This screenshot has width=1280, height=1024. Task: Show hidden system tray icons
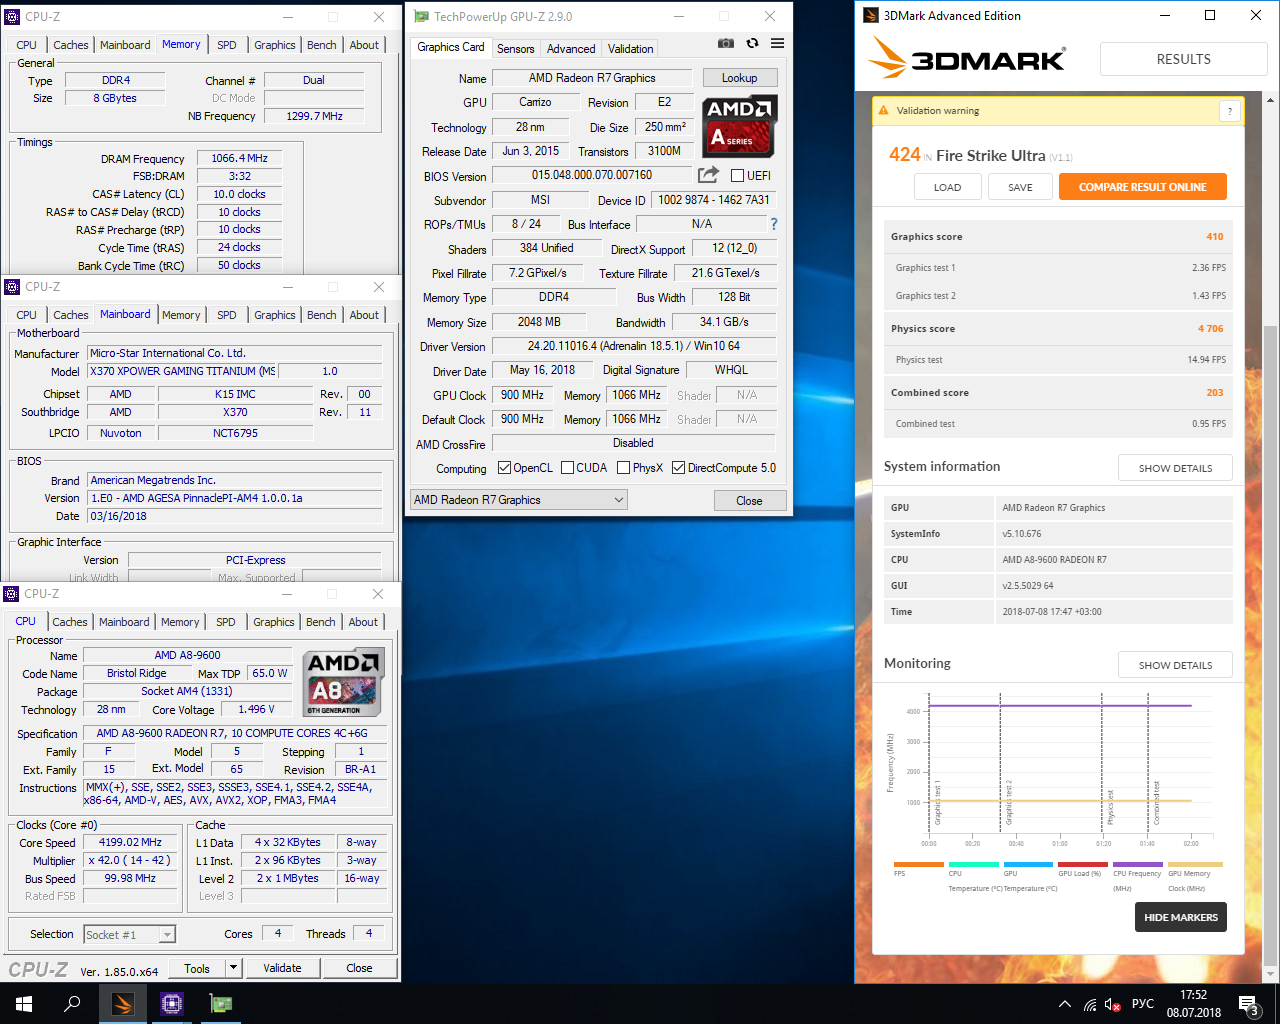click(1064, 1004)
